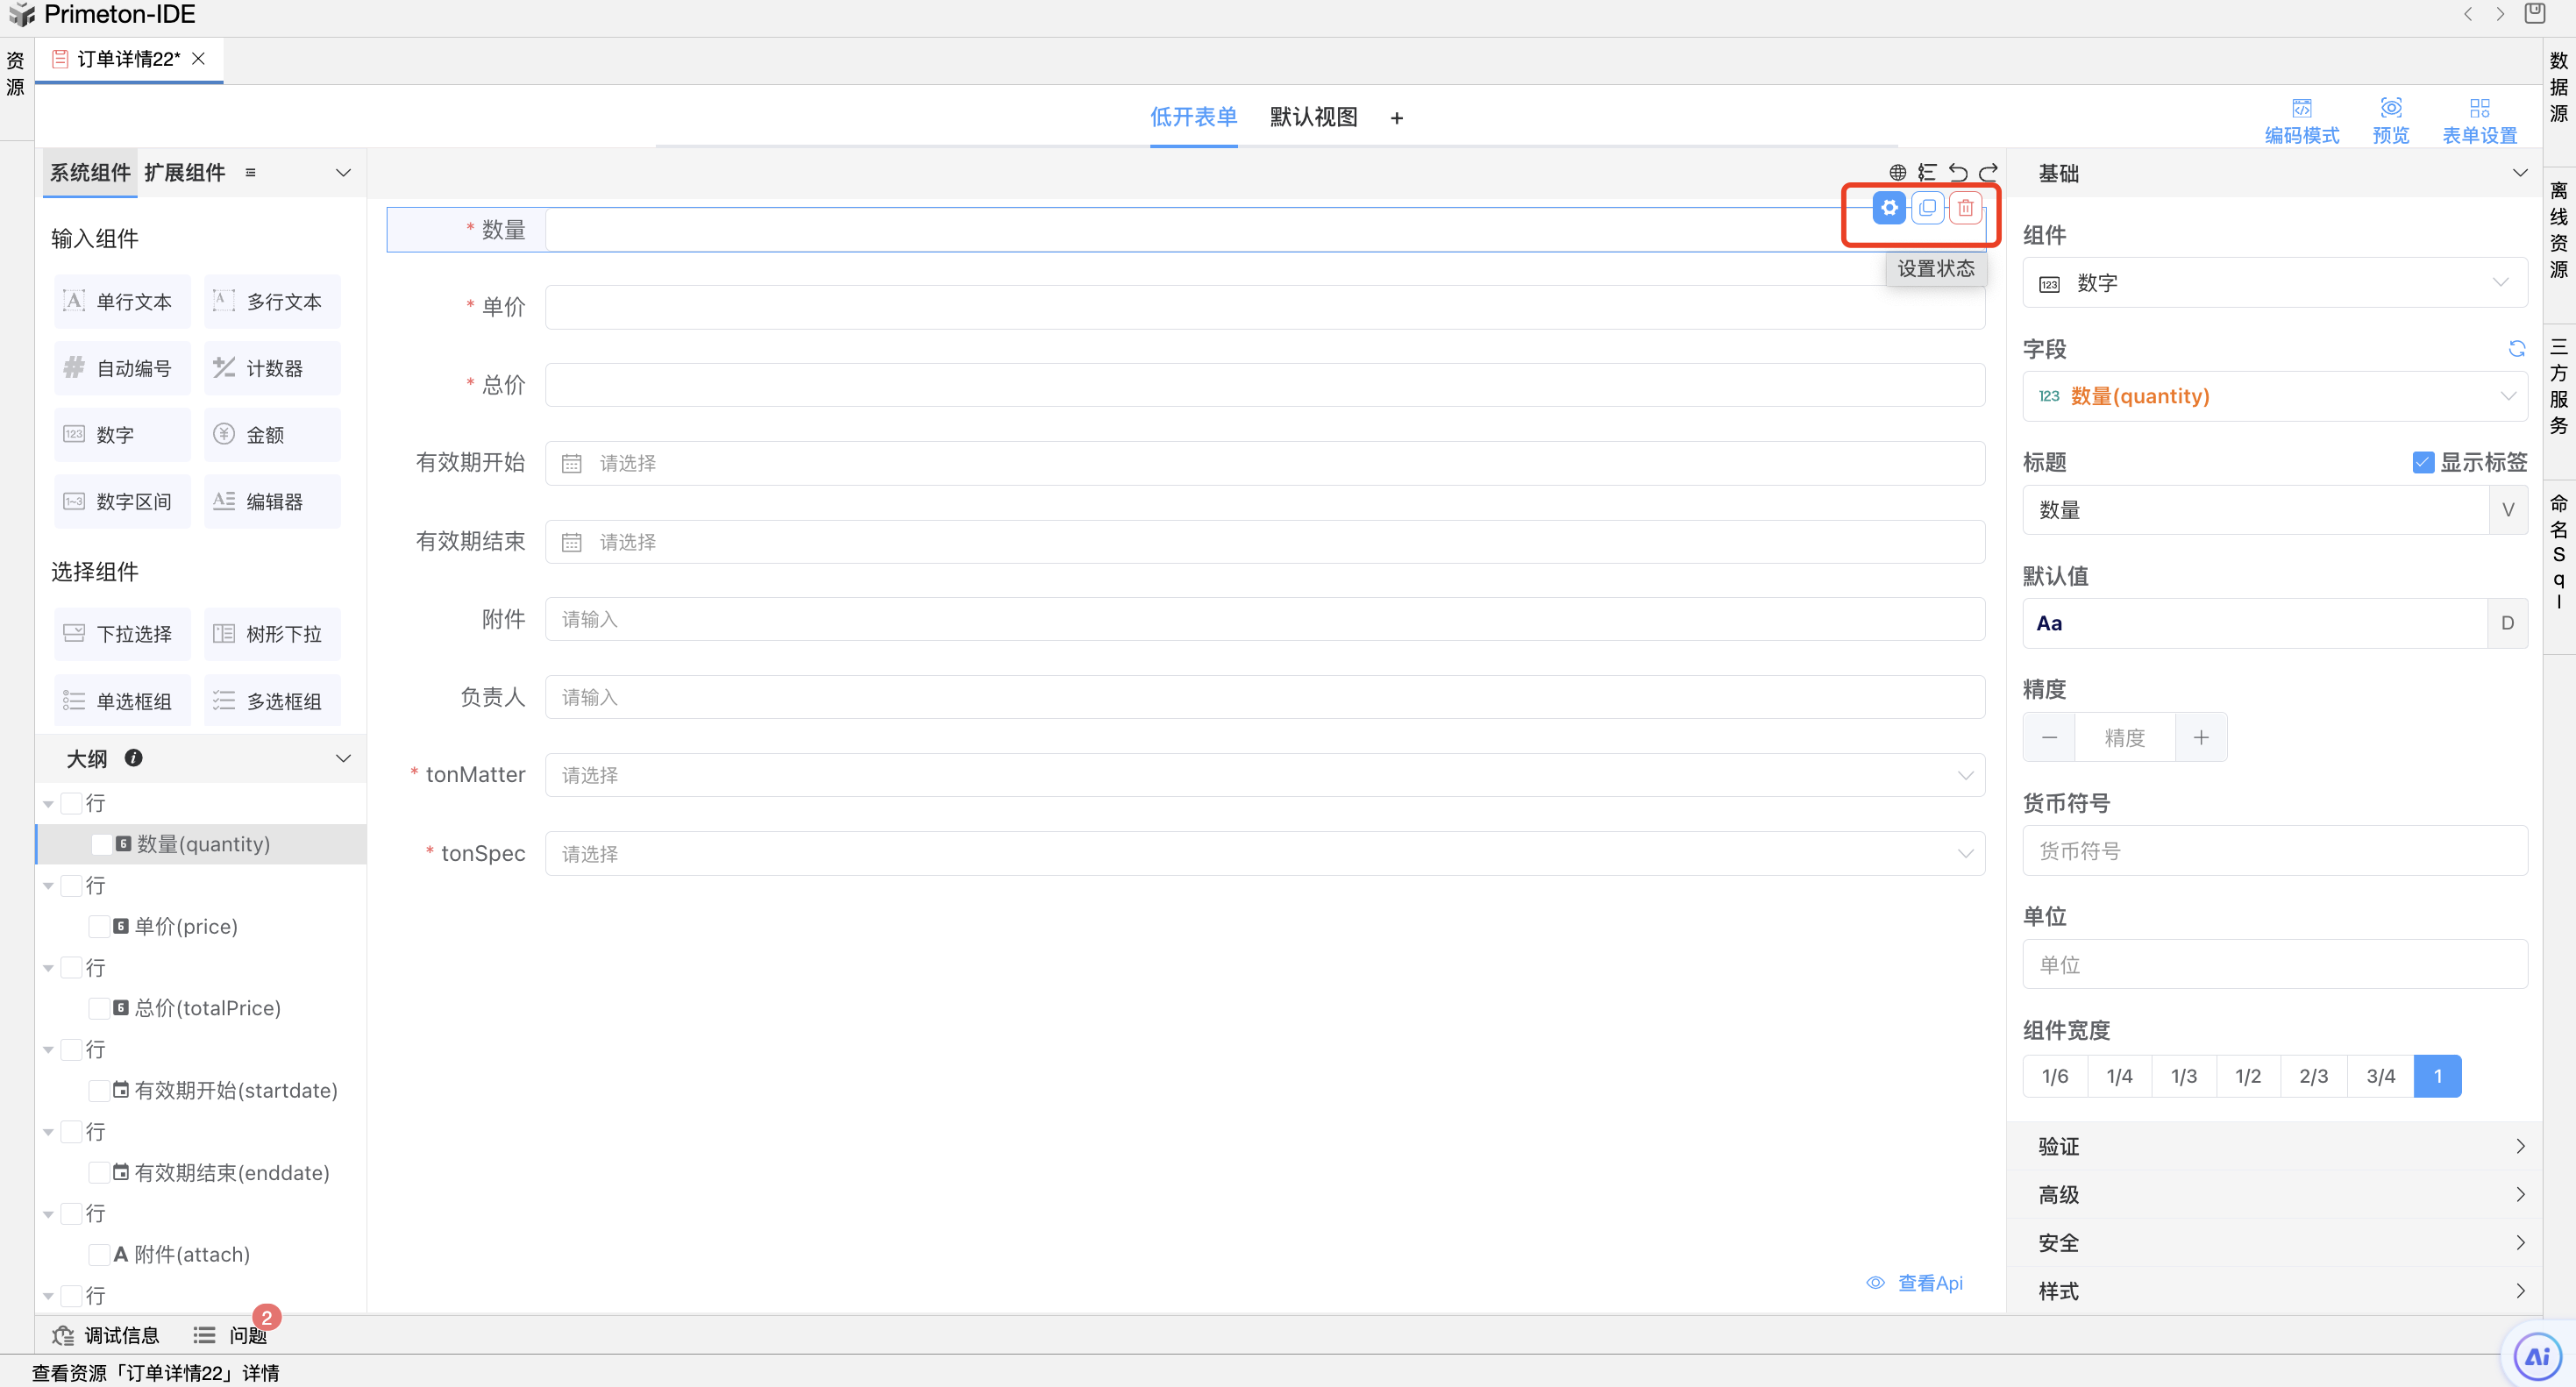
Task: Click the globe icon in the canvas toolbar
Action: tap(1897, 172)
